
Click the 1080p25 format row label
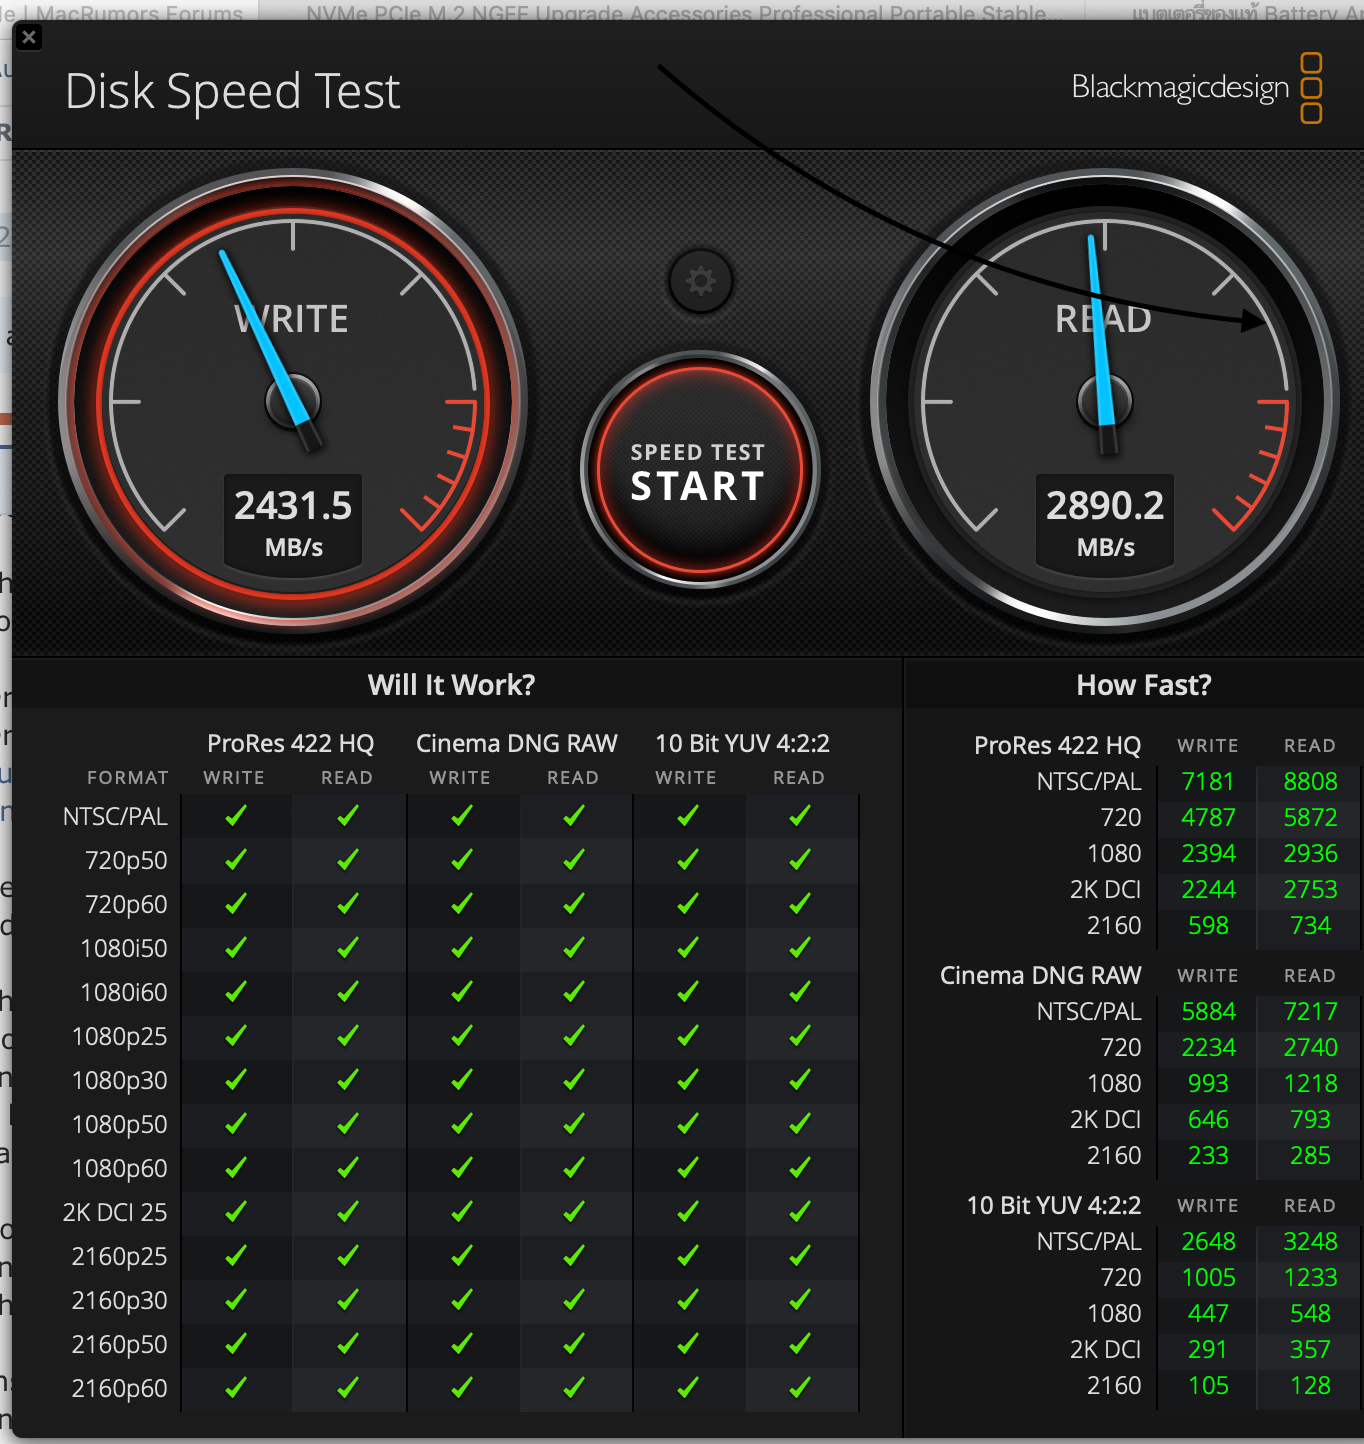(120, 1037)
